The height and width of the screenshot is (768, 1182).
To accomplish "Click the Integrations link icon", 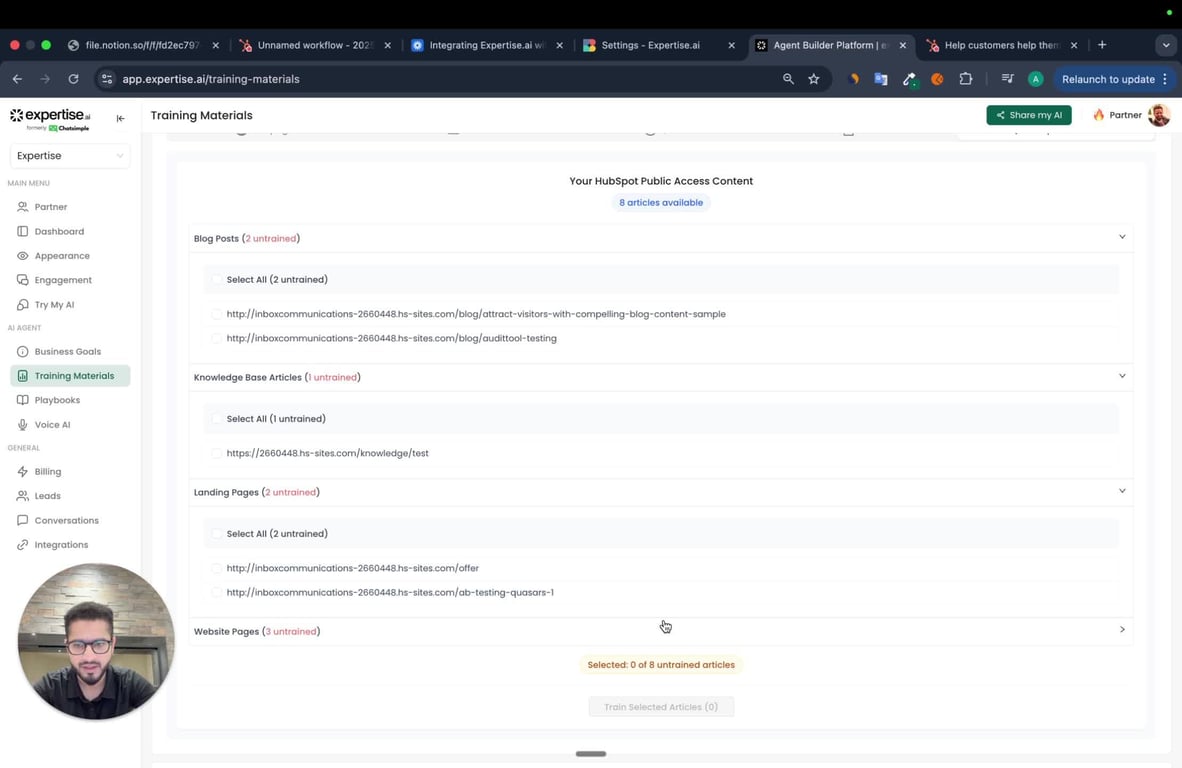I will click(x=23, y=545).
